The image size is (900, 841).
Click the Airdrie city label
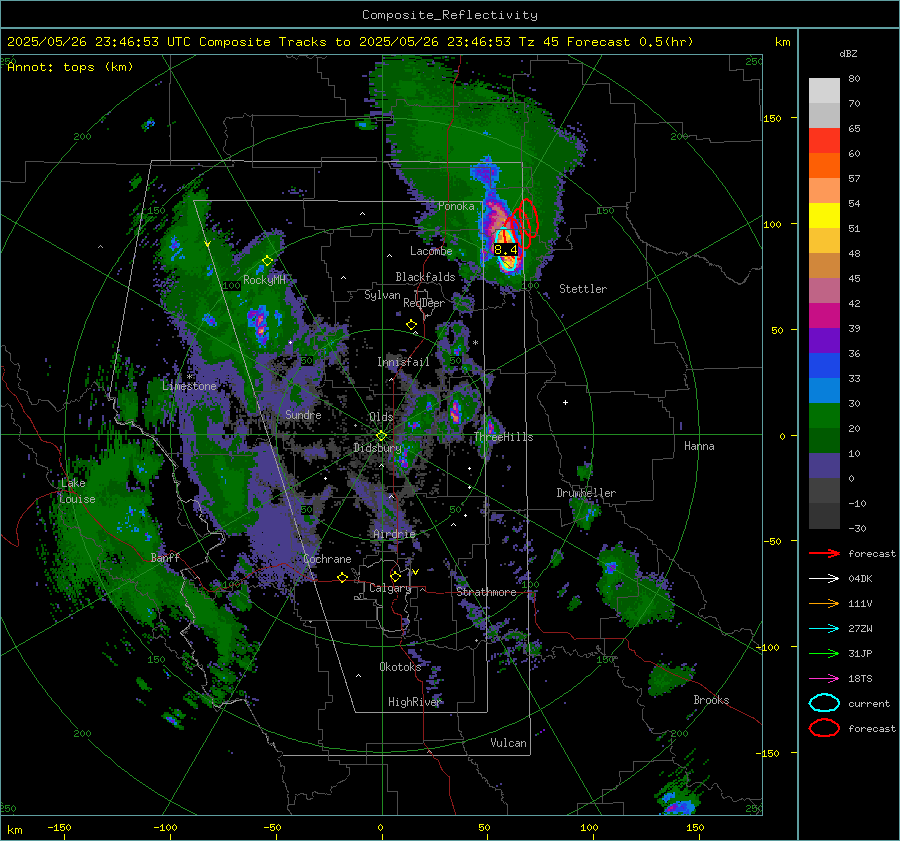pyautogui.click(x=394, y=534)
